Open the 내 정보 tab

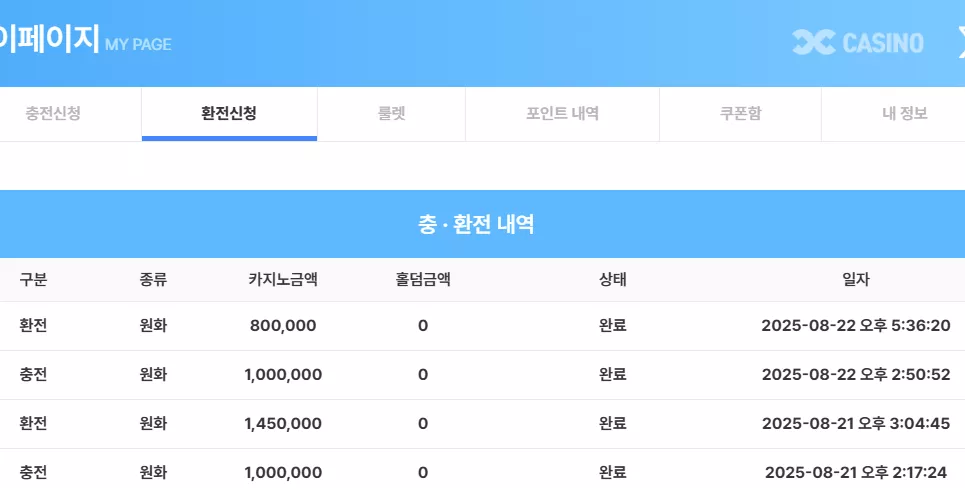[x=904, y=114]
